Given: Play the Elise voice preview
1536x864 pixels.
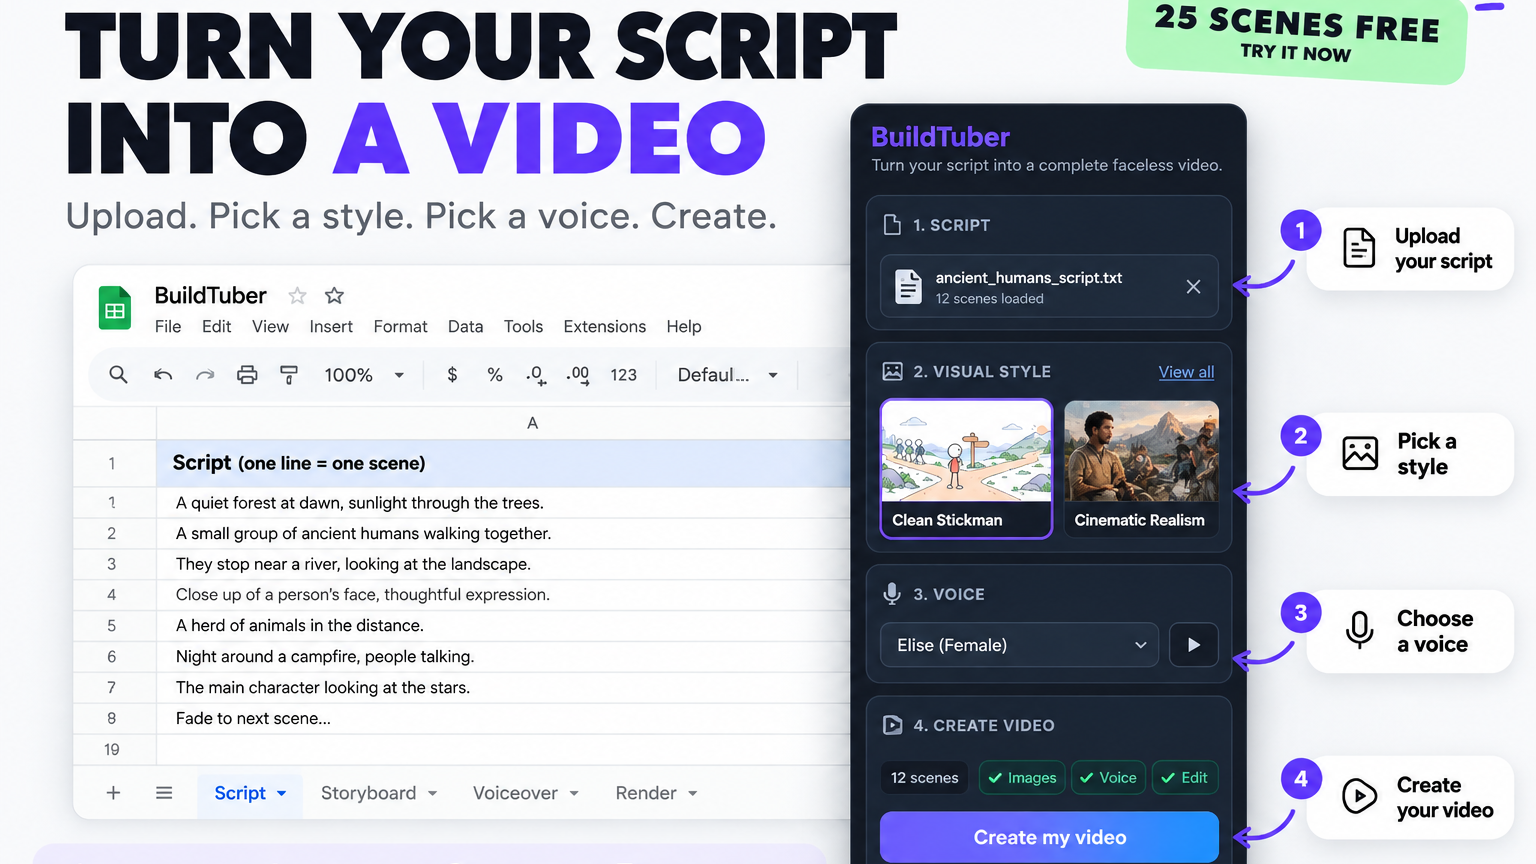Looking at the screenshot, I should 1193,645.
